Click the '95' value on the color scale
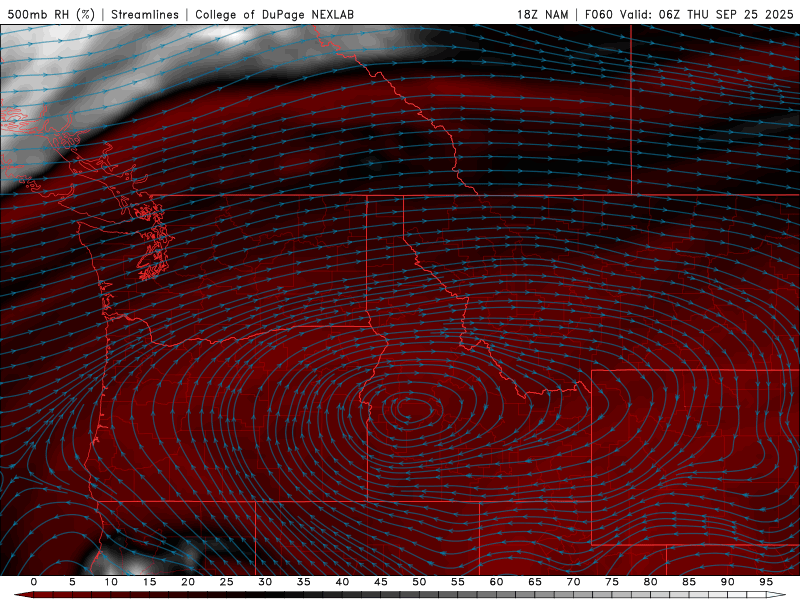 point(766,582)
